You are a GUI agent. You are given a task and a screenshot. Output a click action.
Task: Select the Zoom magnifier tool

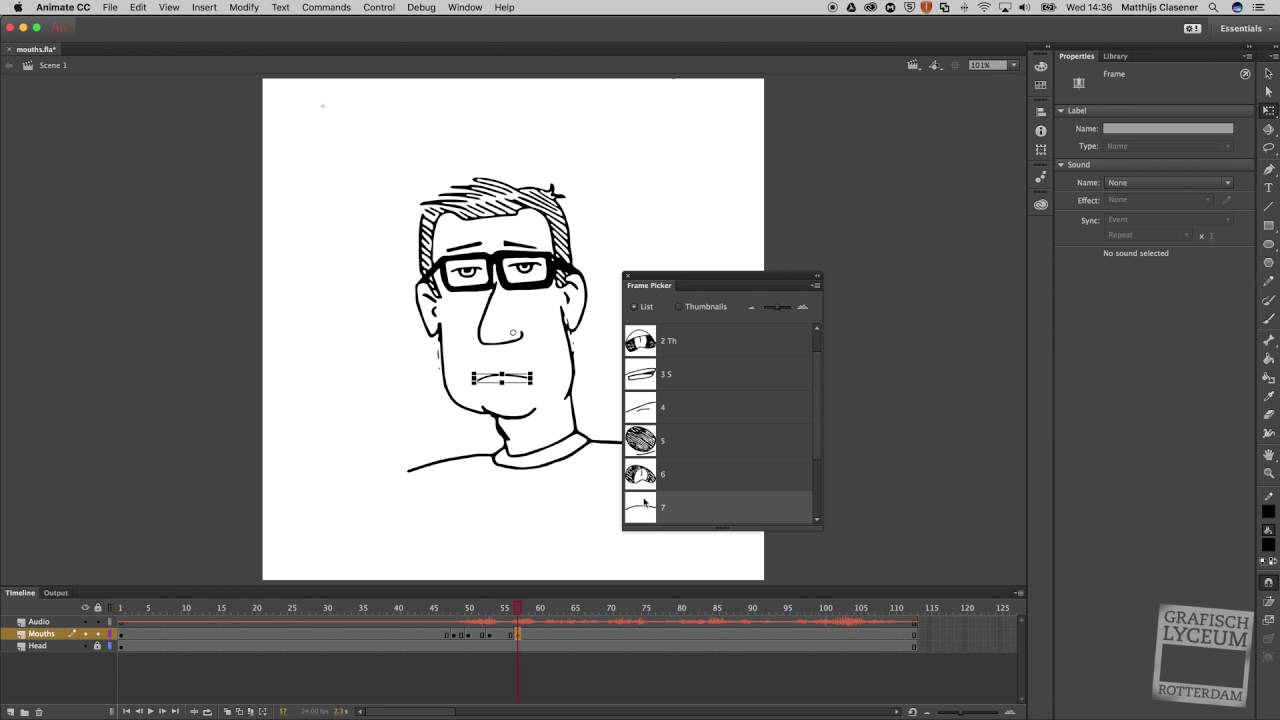(x=1268, y=474)
